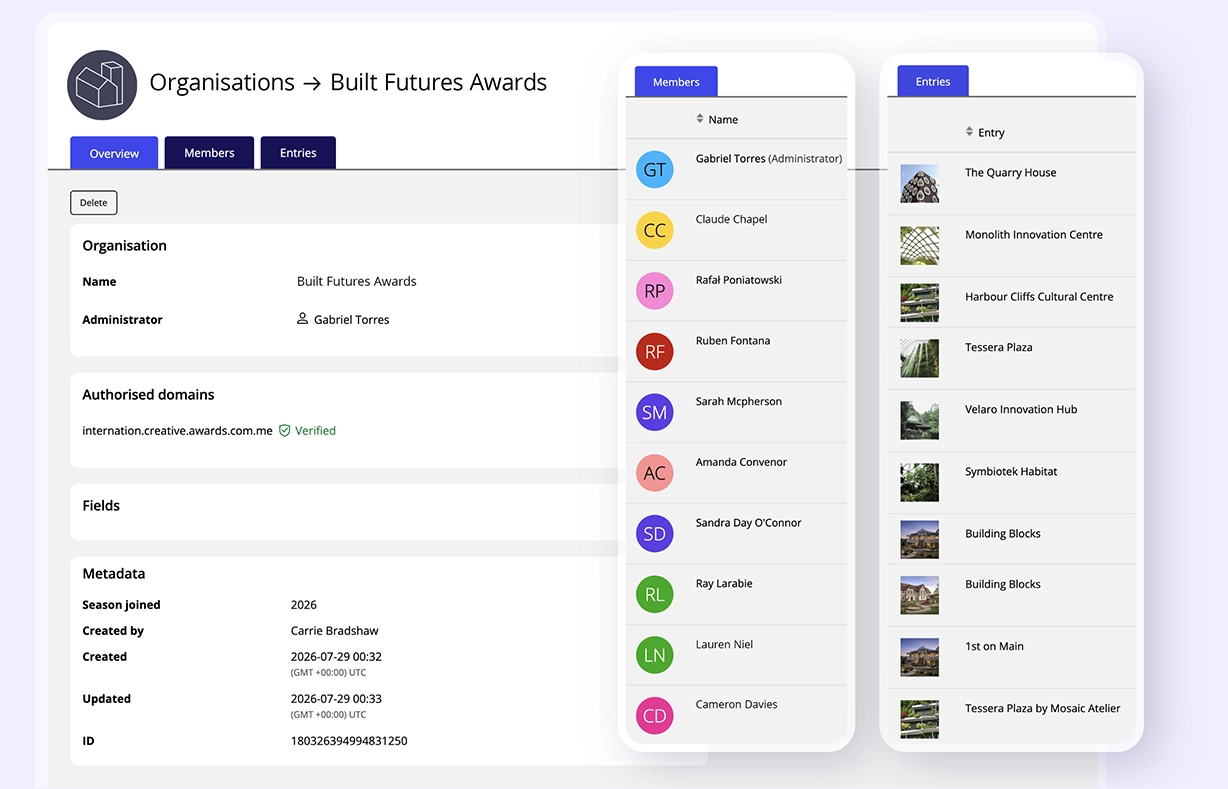Select Sarah Mcpherson member name

click(739, 401)
